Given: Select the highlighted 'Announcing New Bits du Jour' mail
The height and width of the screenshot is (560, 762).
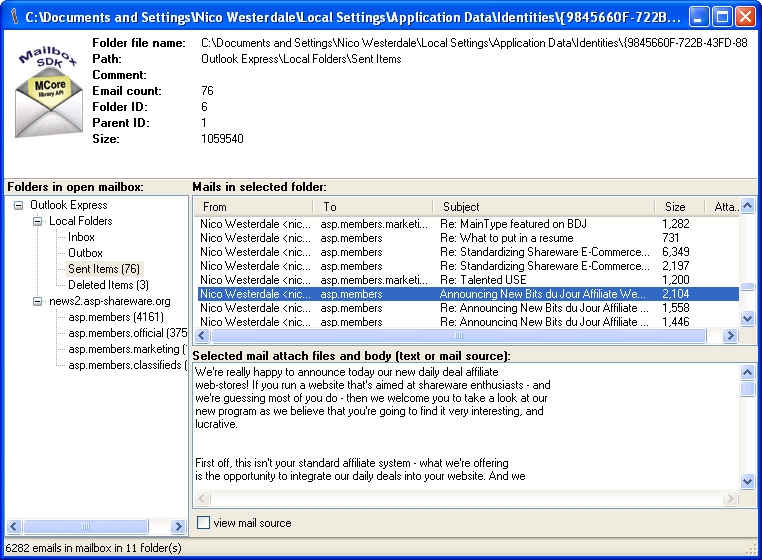Looking at the screenshot, I should click(x=468, y=294).
